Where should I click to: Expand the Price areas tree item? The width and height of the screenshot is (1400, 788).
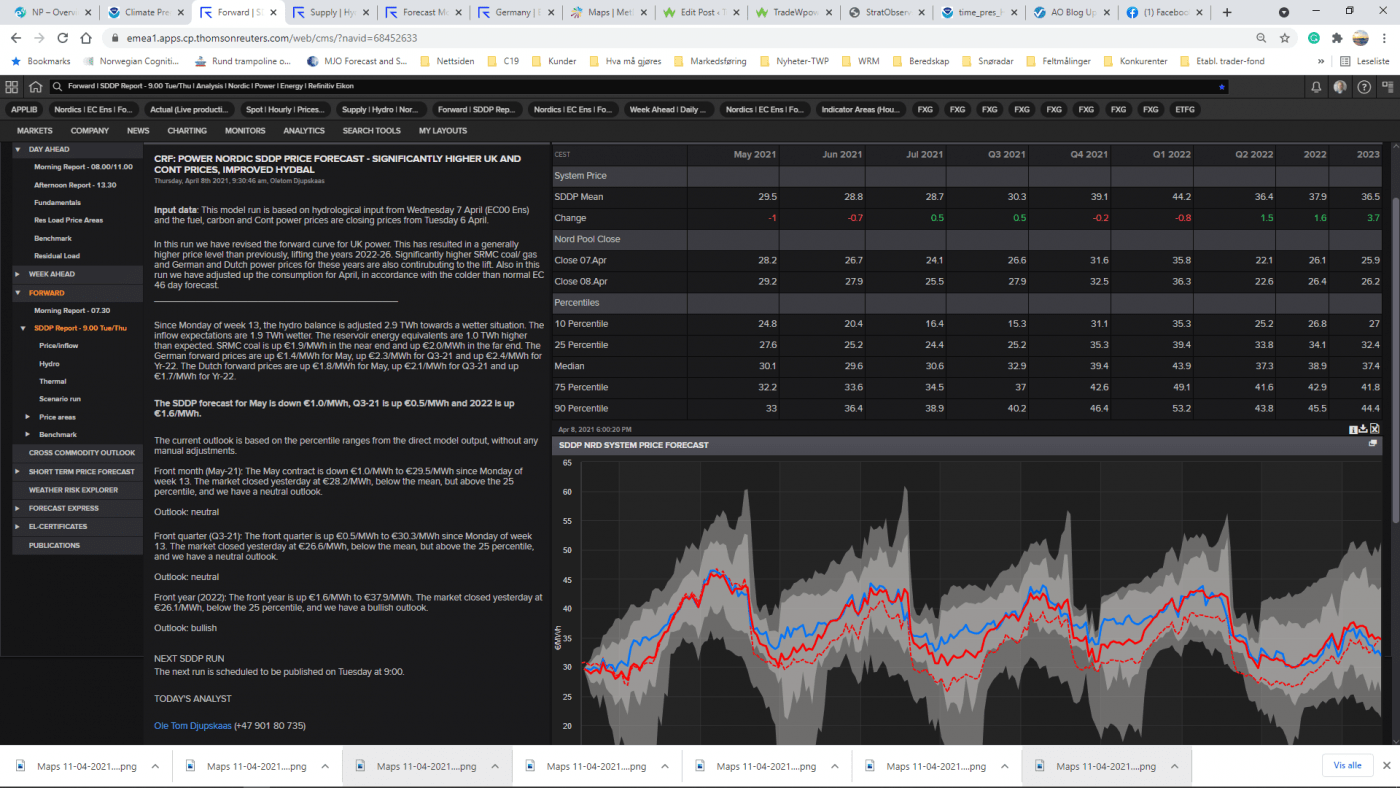[55, 417]
